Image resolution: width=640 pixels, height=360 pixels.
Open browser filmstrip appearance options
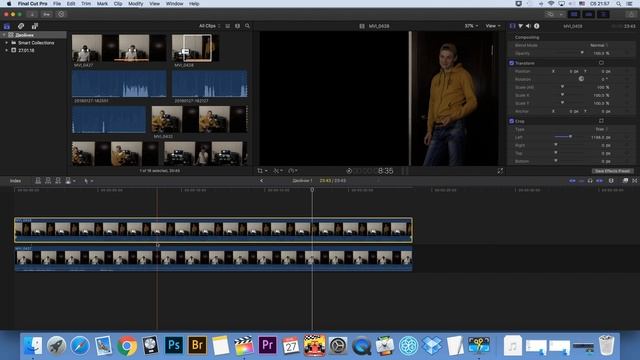[x=238, y=26]
